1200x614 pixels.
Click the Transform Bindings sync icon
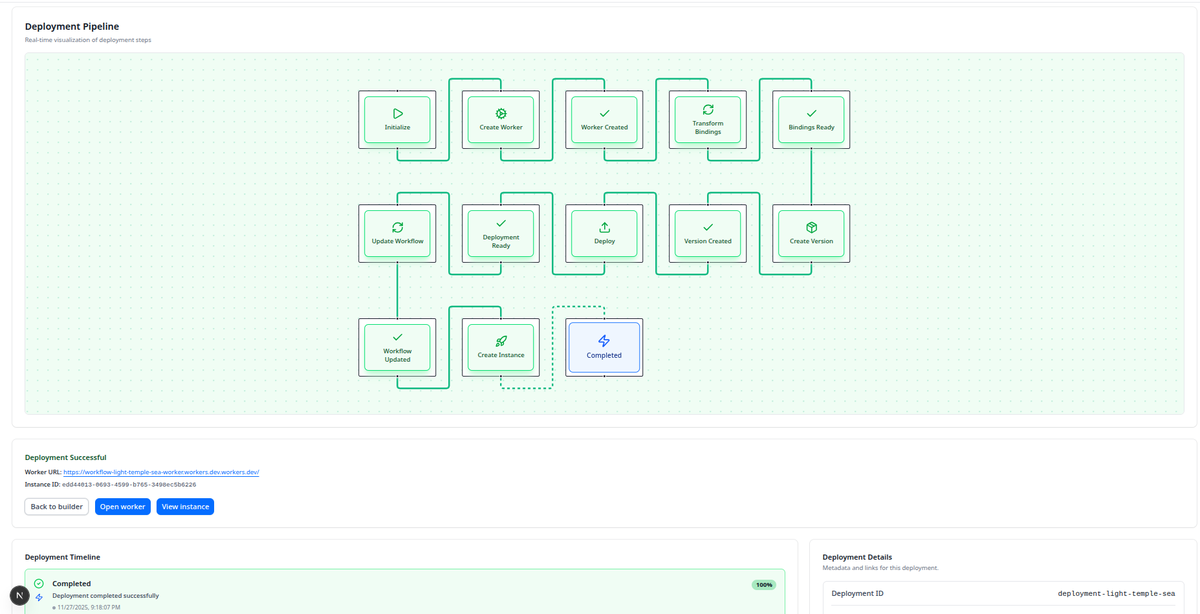coord(707,112)
